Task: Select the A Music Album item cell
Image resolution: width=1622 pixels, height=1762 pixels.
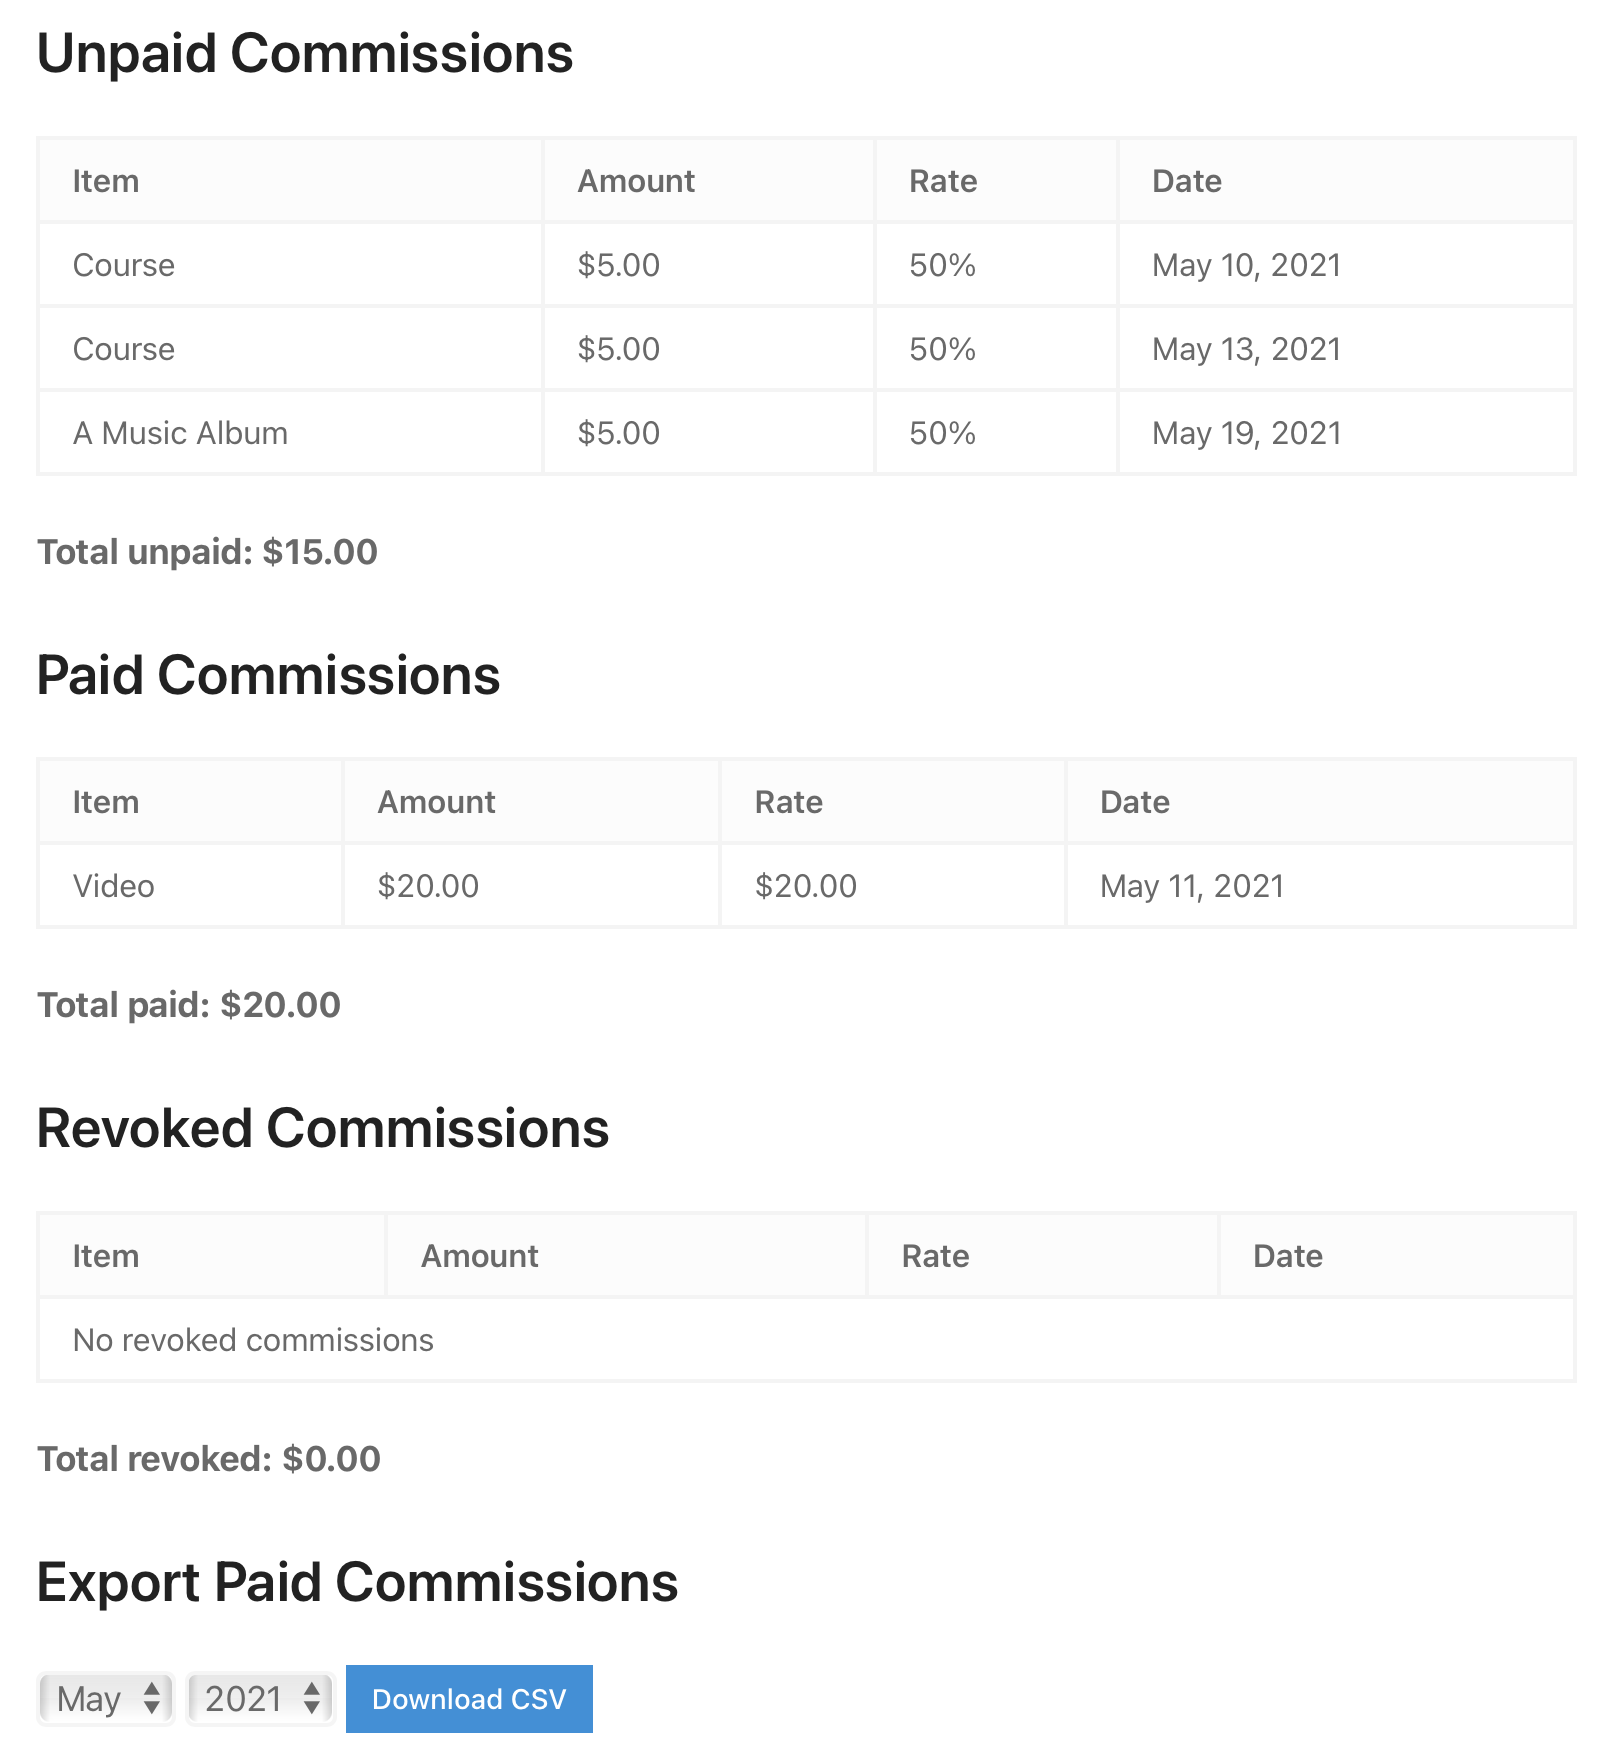Action: [x=180, y=433]
